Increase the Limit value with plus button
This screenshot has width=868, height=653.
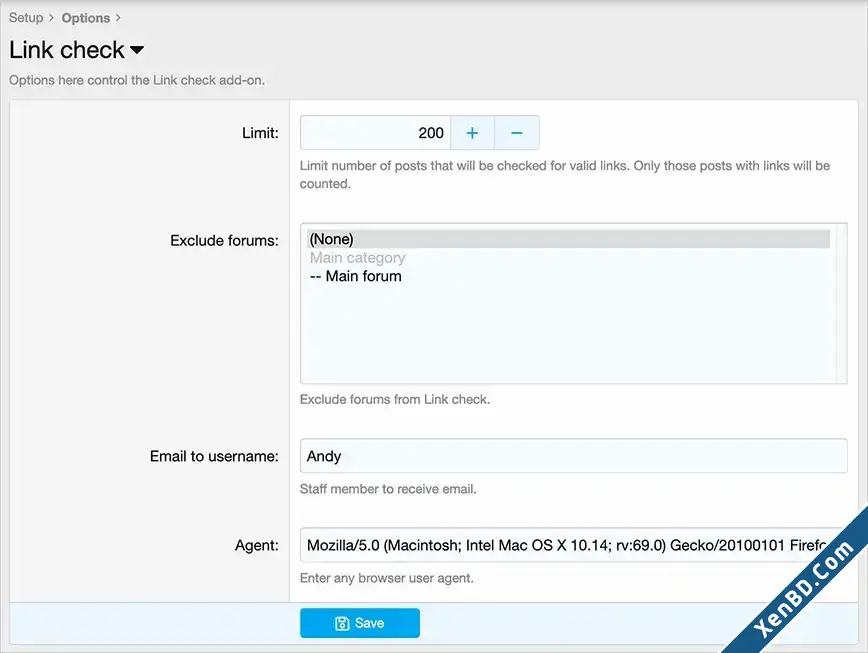click(x=472, y=133)
